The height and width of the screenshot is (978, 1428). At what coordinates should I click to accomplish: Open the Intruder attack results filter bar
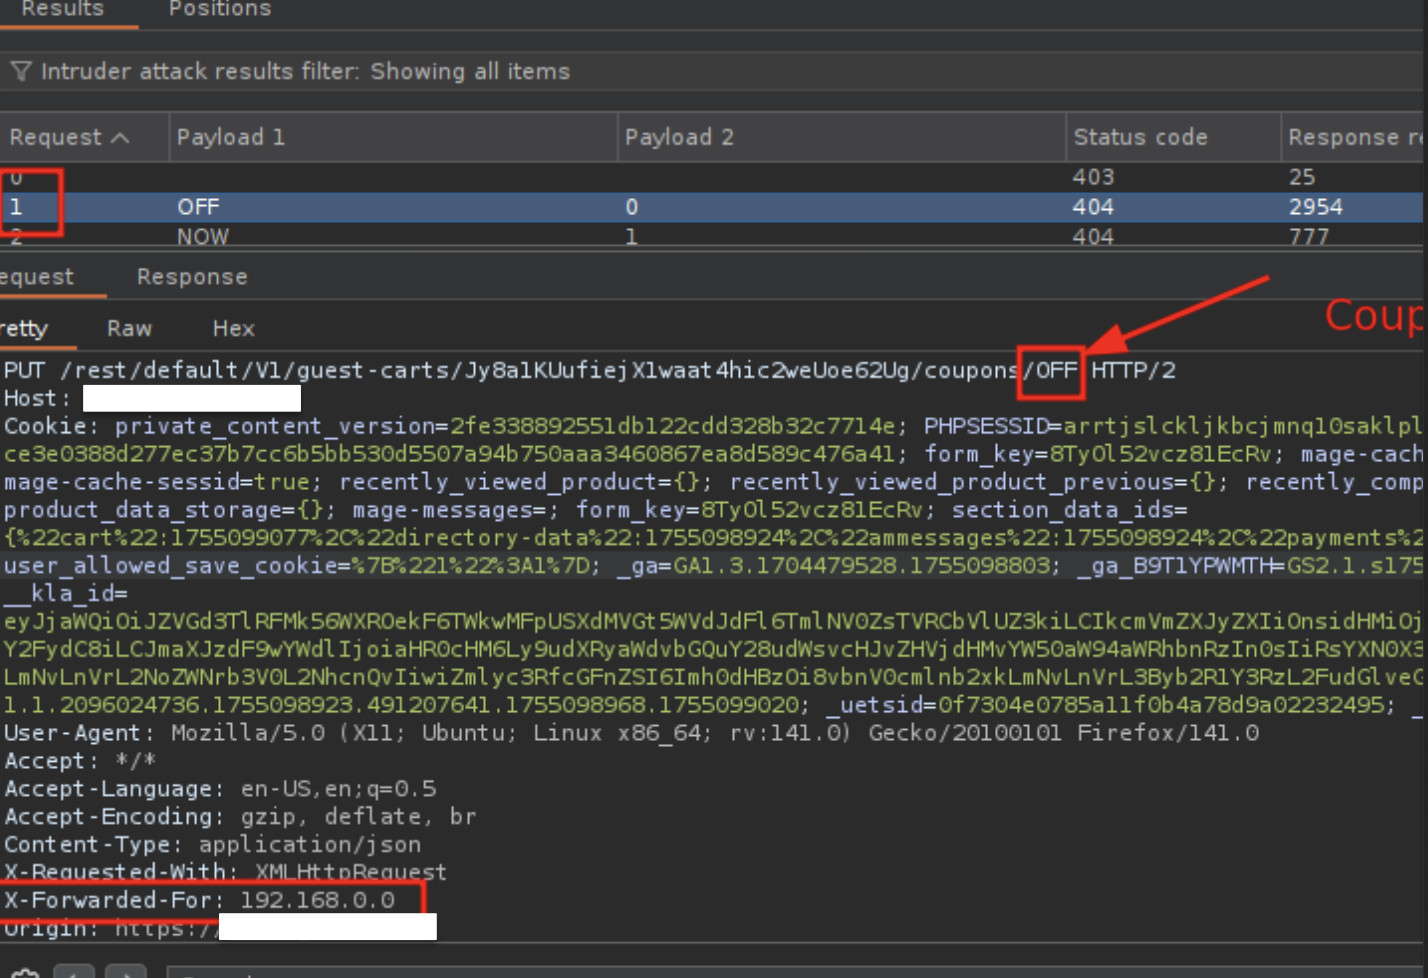click(x=305, y=71)
